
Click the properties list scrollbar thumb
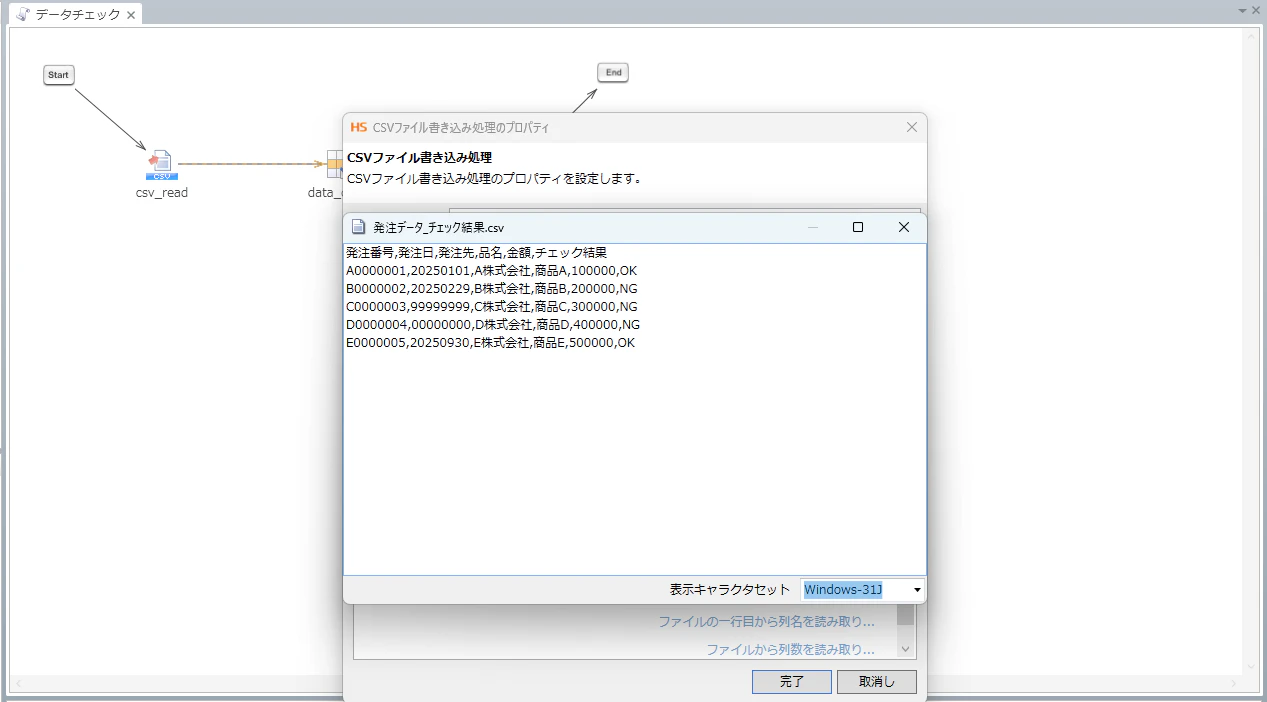coord(905,614)
